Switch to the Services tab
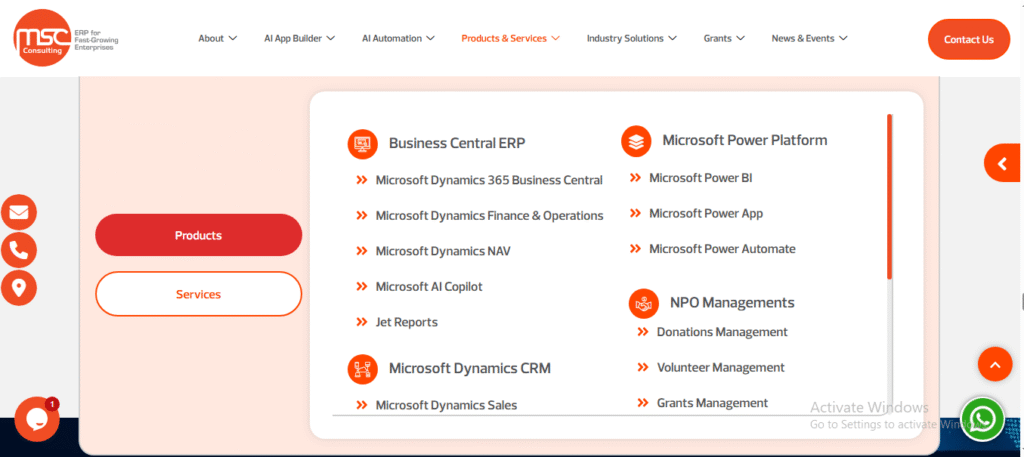 pos(198,294)
